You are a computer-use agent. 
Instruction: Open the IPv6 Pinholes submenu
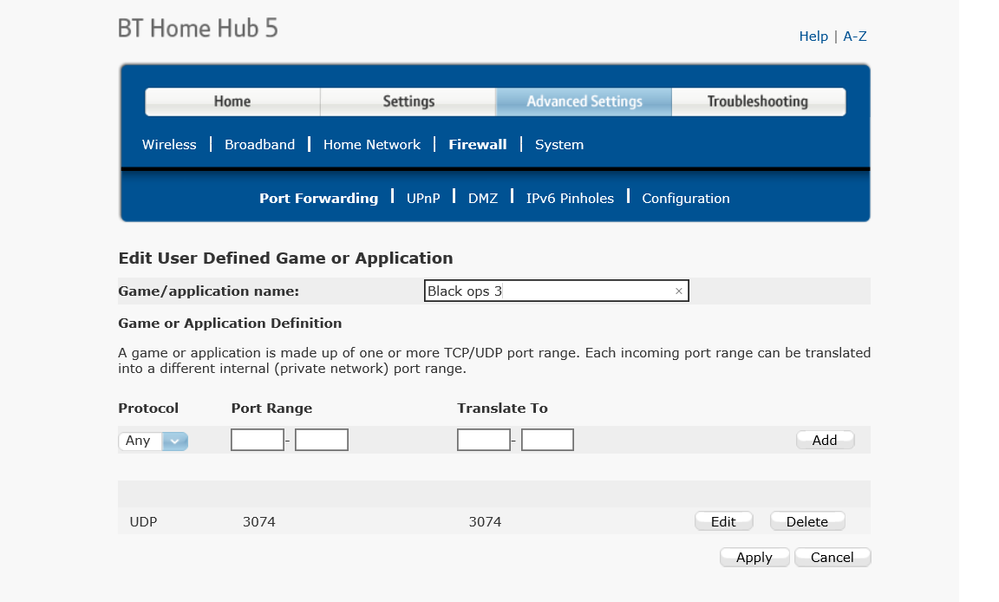(x=570, y=198)
